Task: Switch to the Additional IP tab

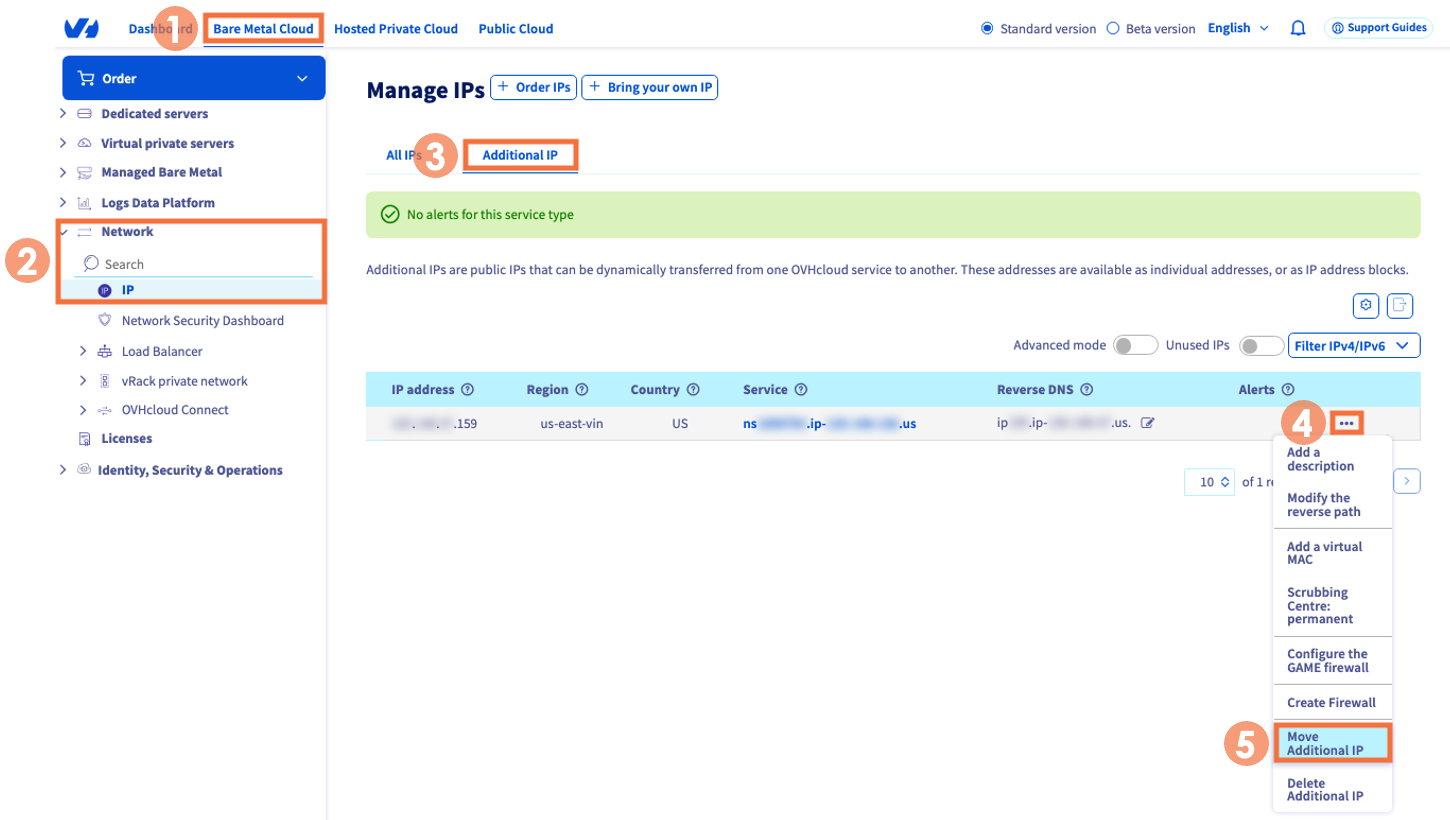Action: [x=520, y=156]
